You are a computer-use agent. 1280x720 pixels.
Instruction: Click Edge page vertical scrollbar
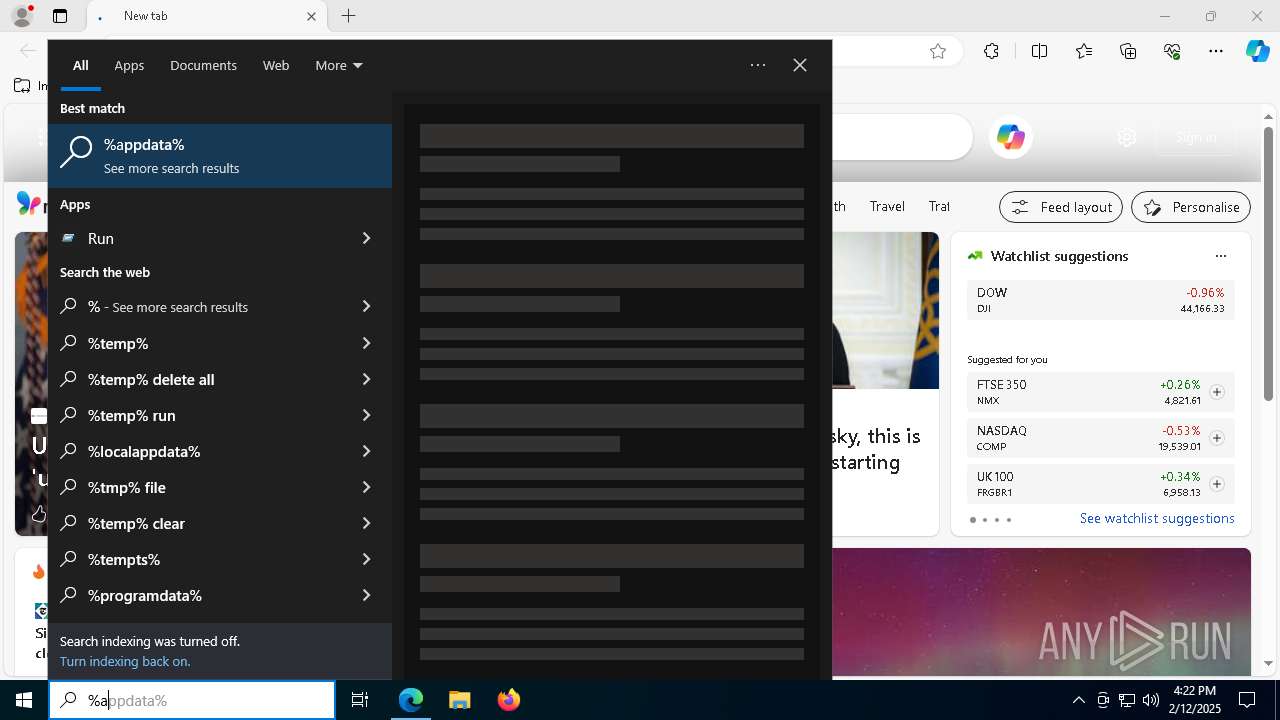tap(1268, 264)
